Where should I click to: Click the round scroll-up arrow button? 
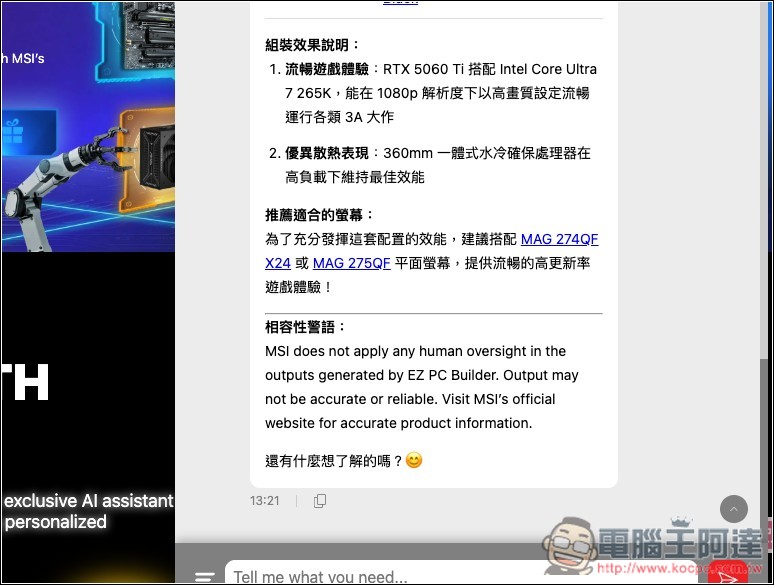734,509
